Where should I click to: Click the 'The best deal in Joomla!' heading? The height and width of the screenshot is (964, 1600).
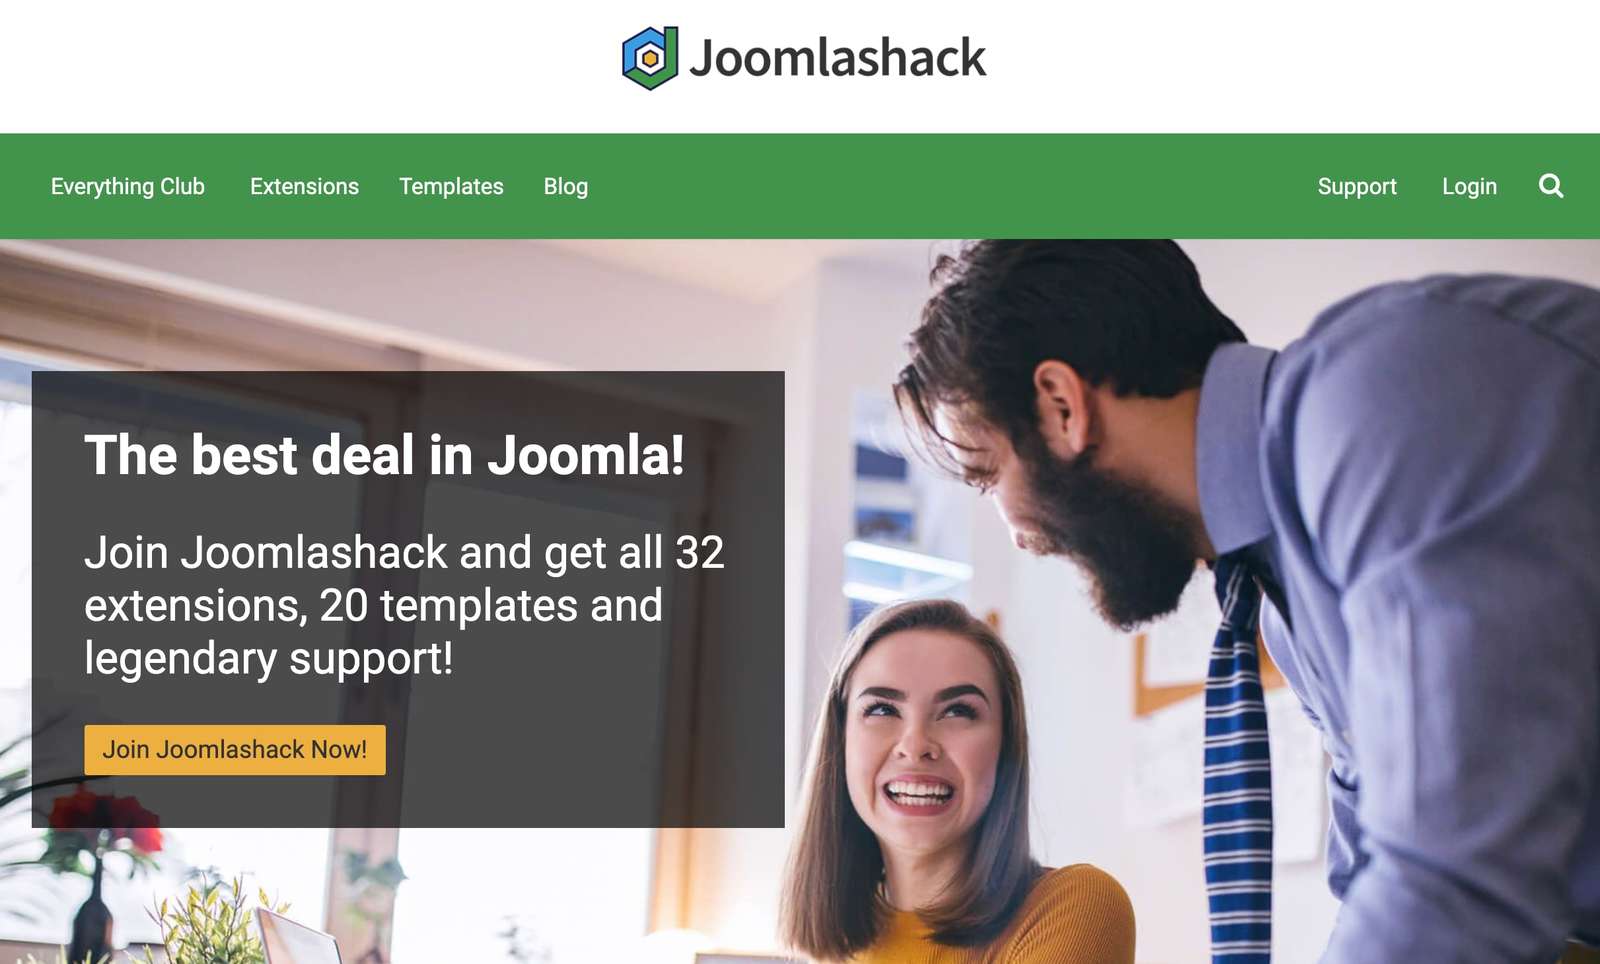[x=384, y=455]
